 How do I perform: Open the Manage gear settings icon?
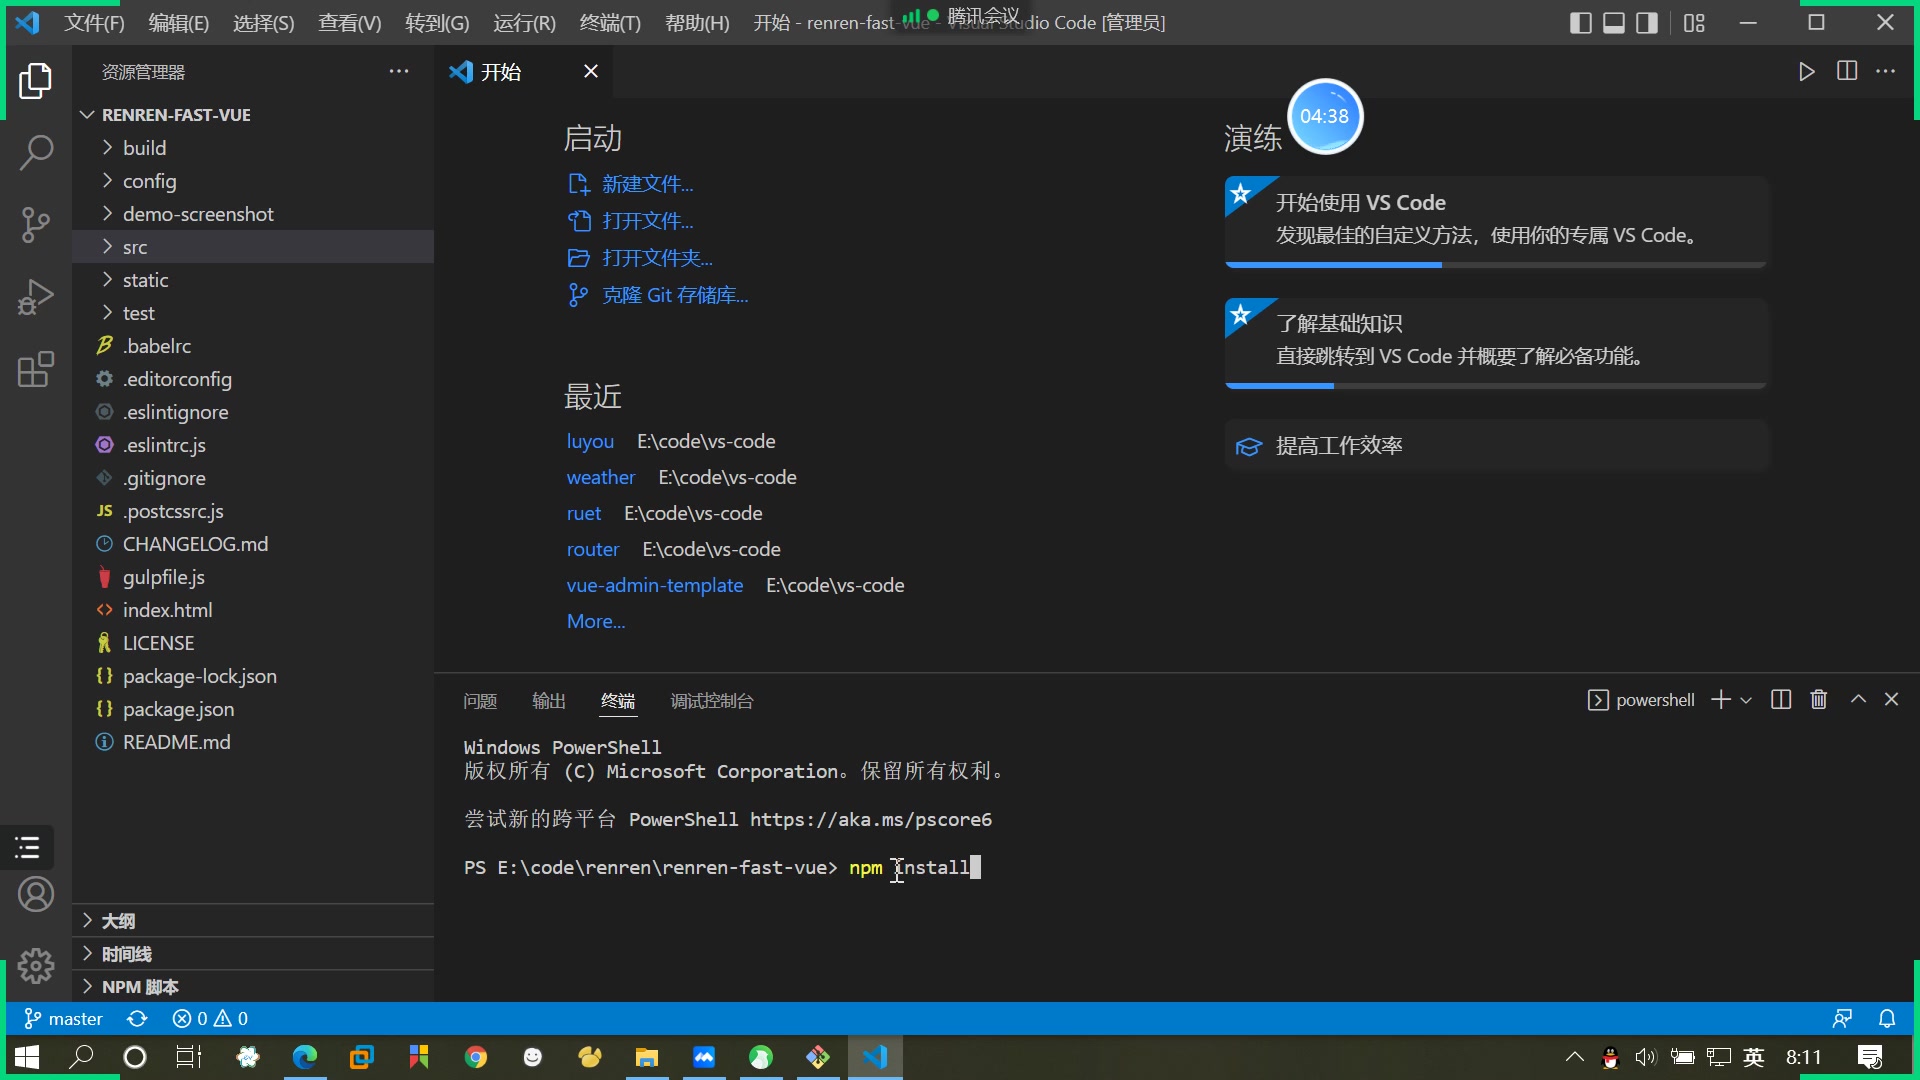click(36, 966)
